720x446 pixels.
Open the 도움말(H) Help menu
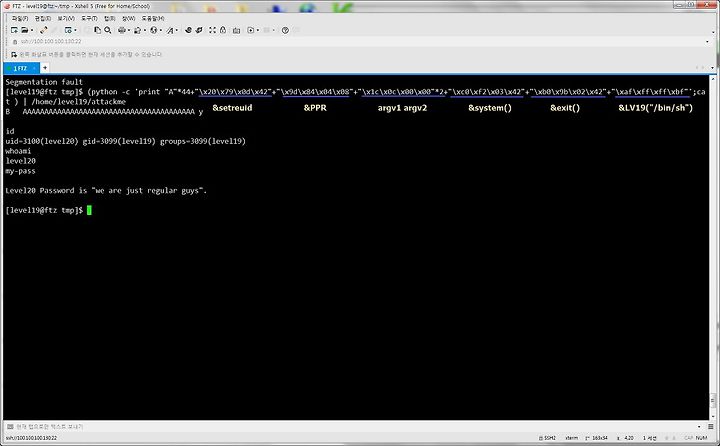[153, 18]
